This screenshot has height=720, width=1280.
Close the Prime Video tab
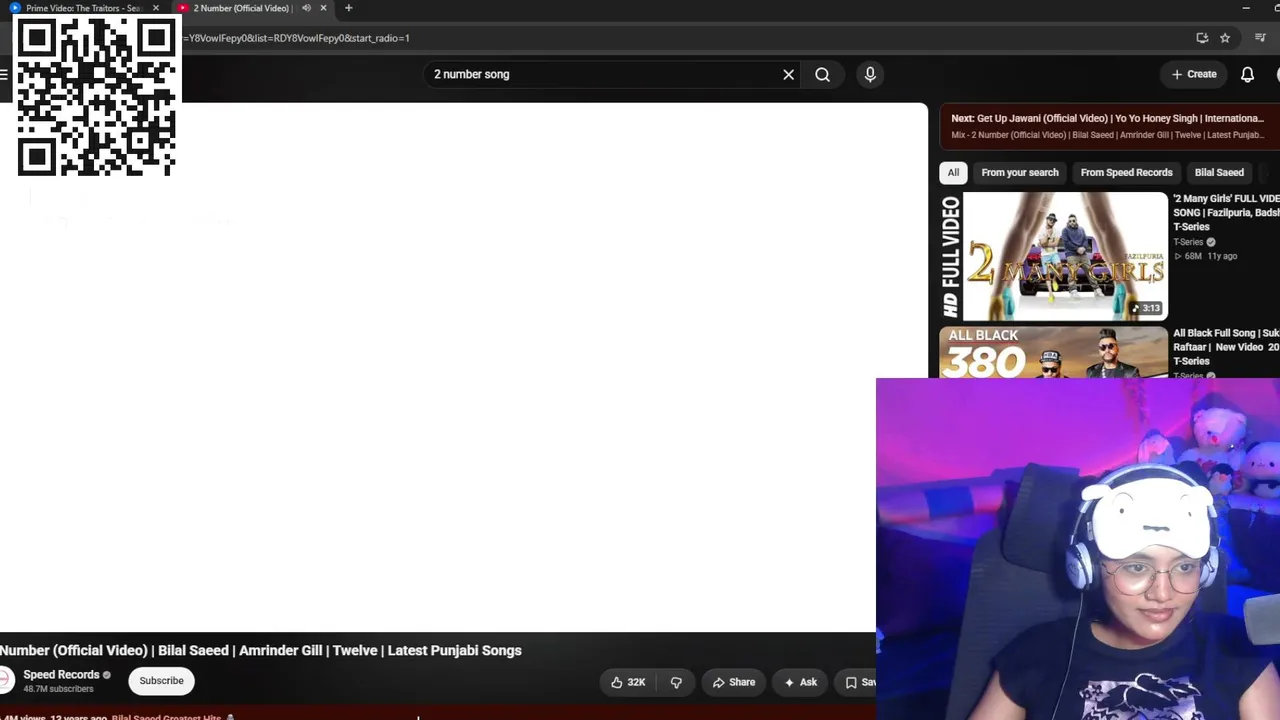(x=155, y=8)
